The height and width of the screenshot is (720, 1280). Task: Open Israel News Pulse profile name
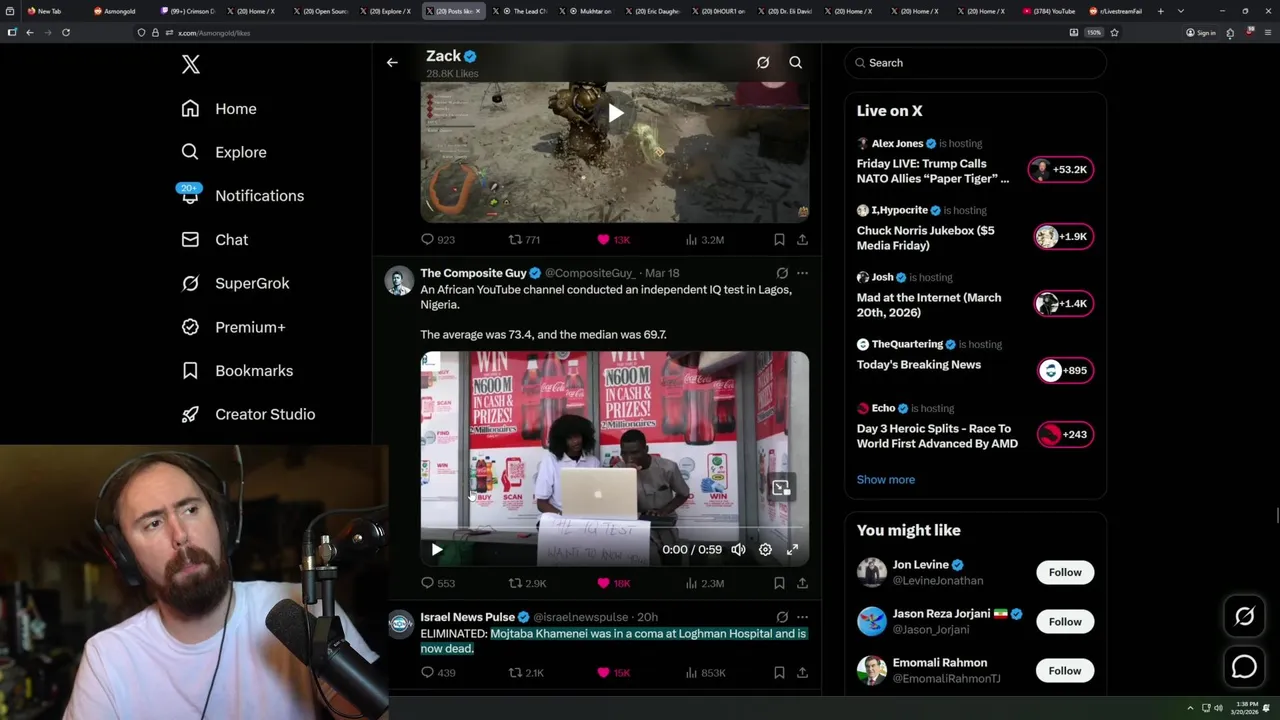[x=467, y=617]
